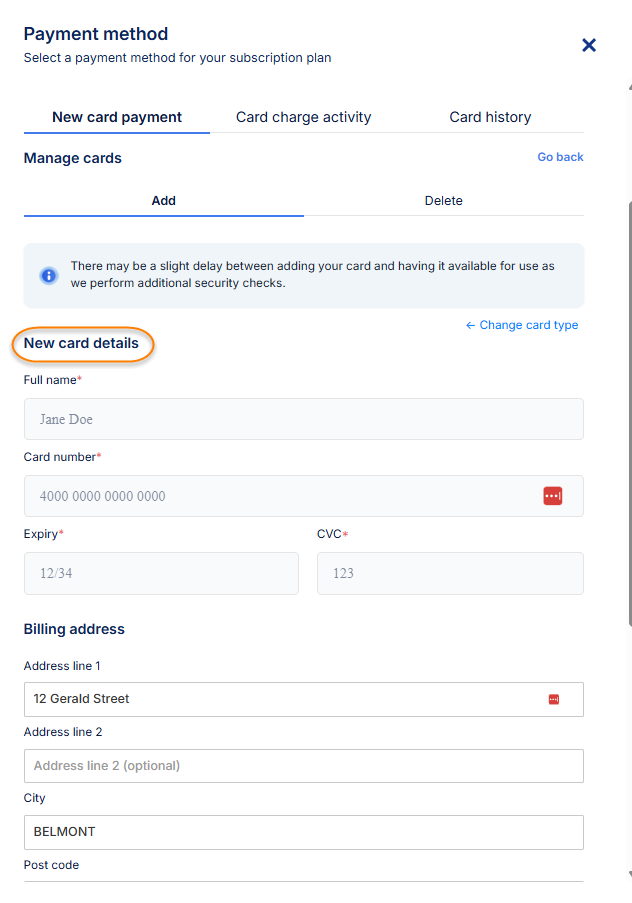
Task: Close the Payment method dialog
Action: point(589,45)
